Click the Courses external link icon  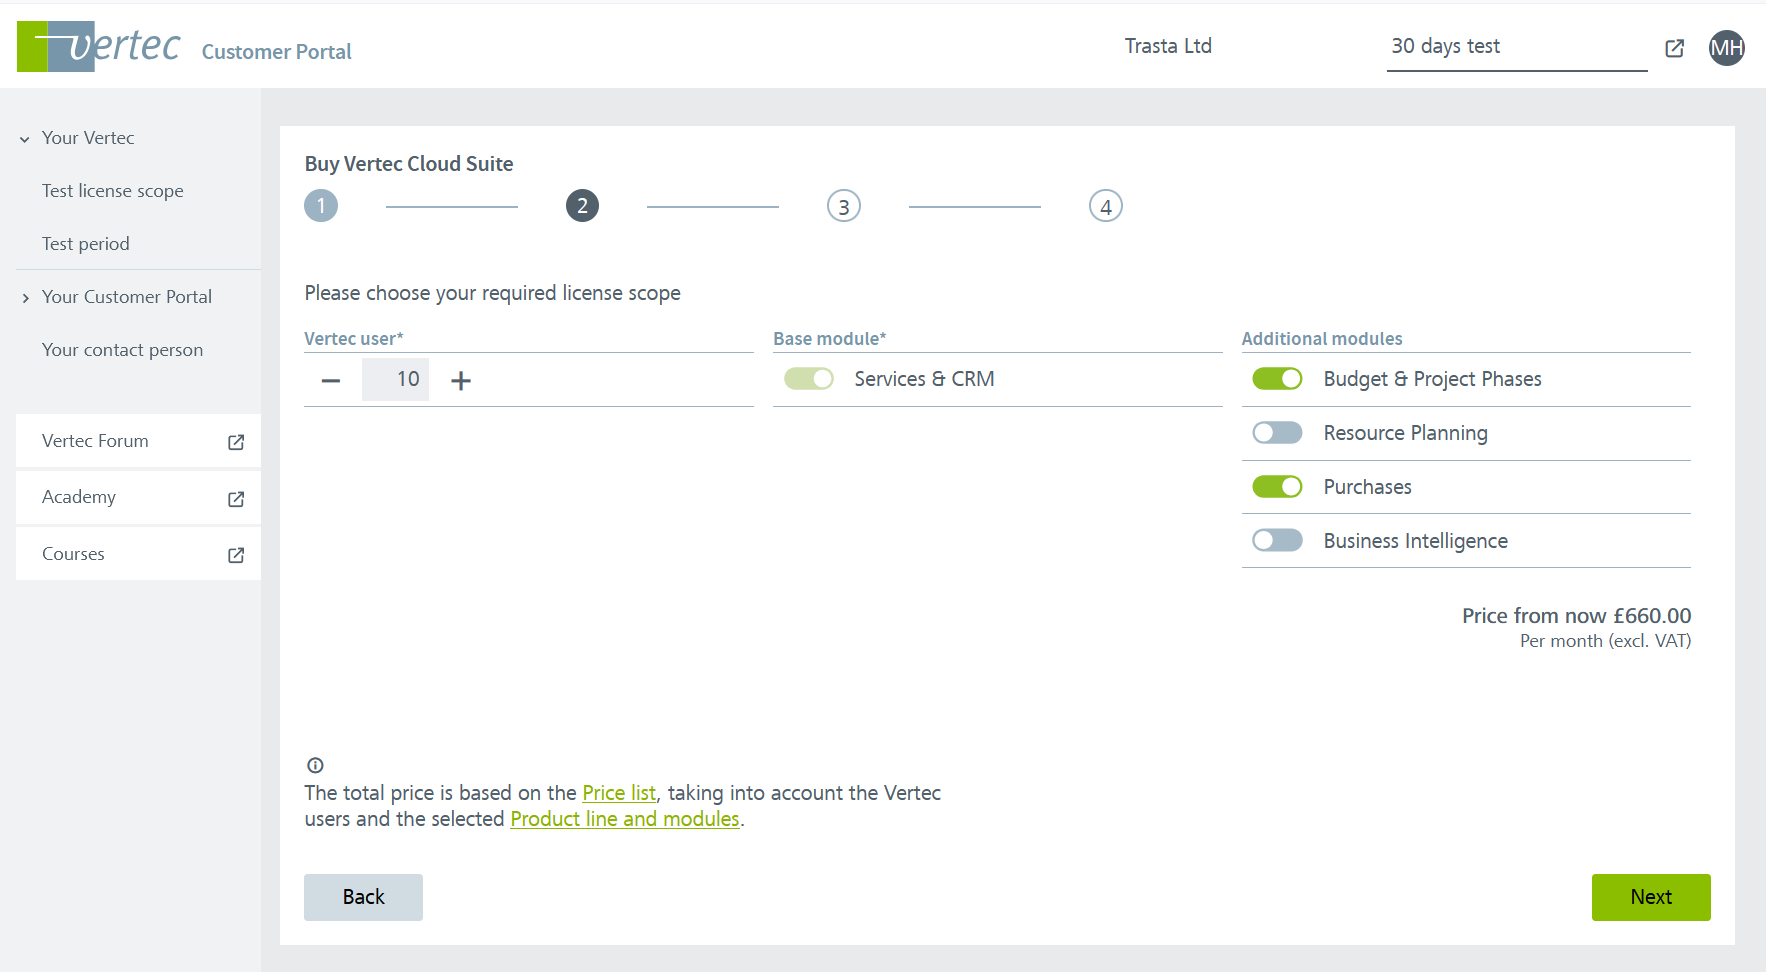click(x=236, y=555)
